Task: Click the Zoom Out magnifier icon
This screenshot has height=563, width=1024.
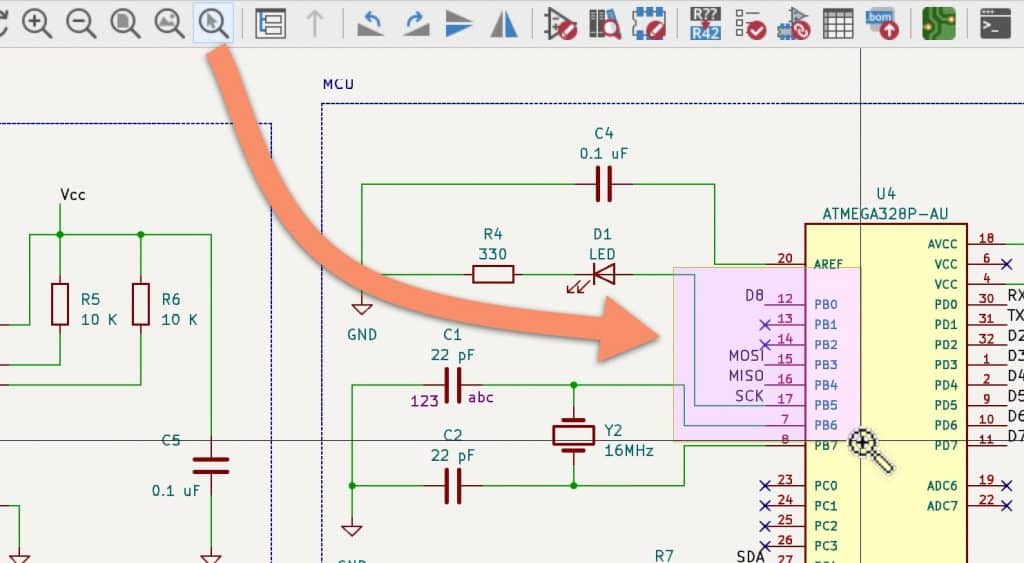Action: [x=81, y=23]
